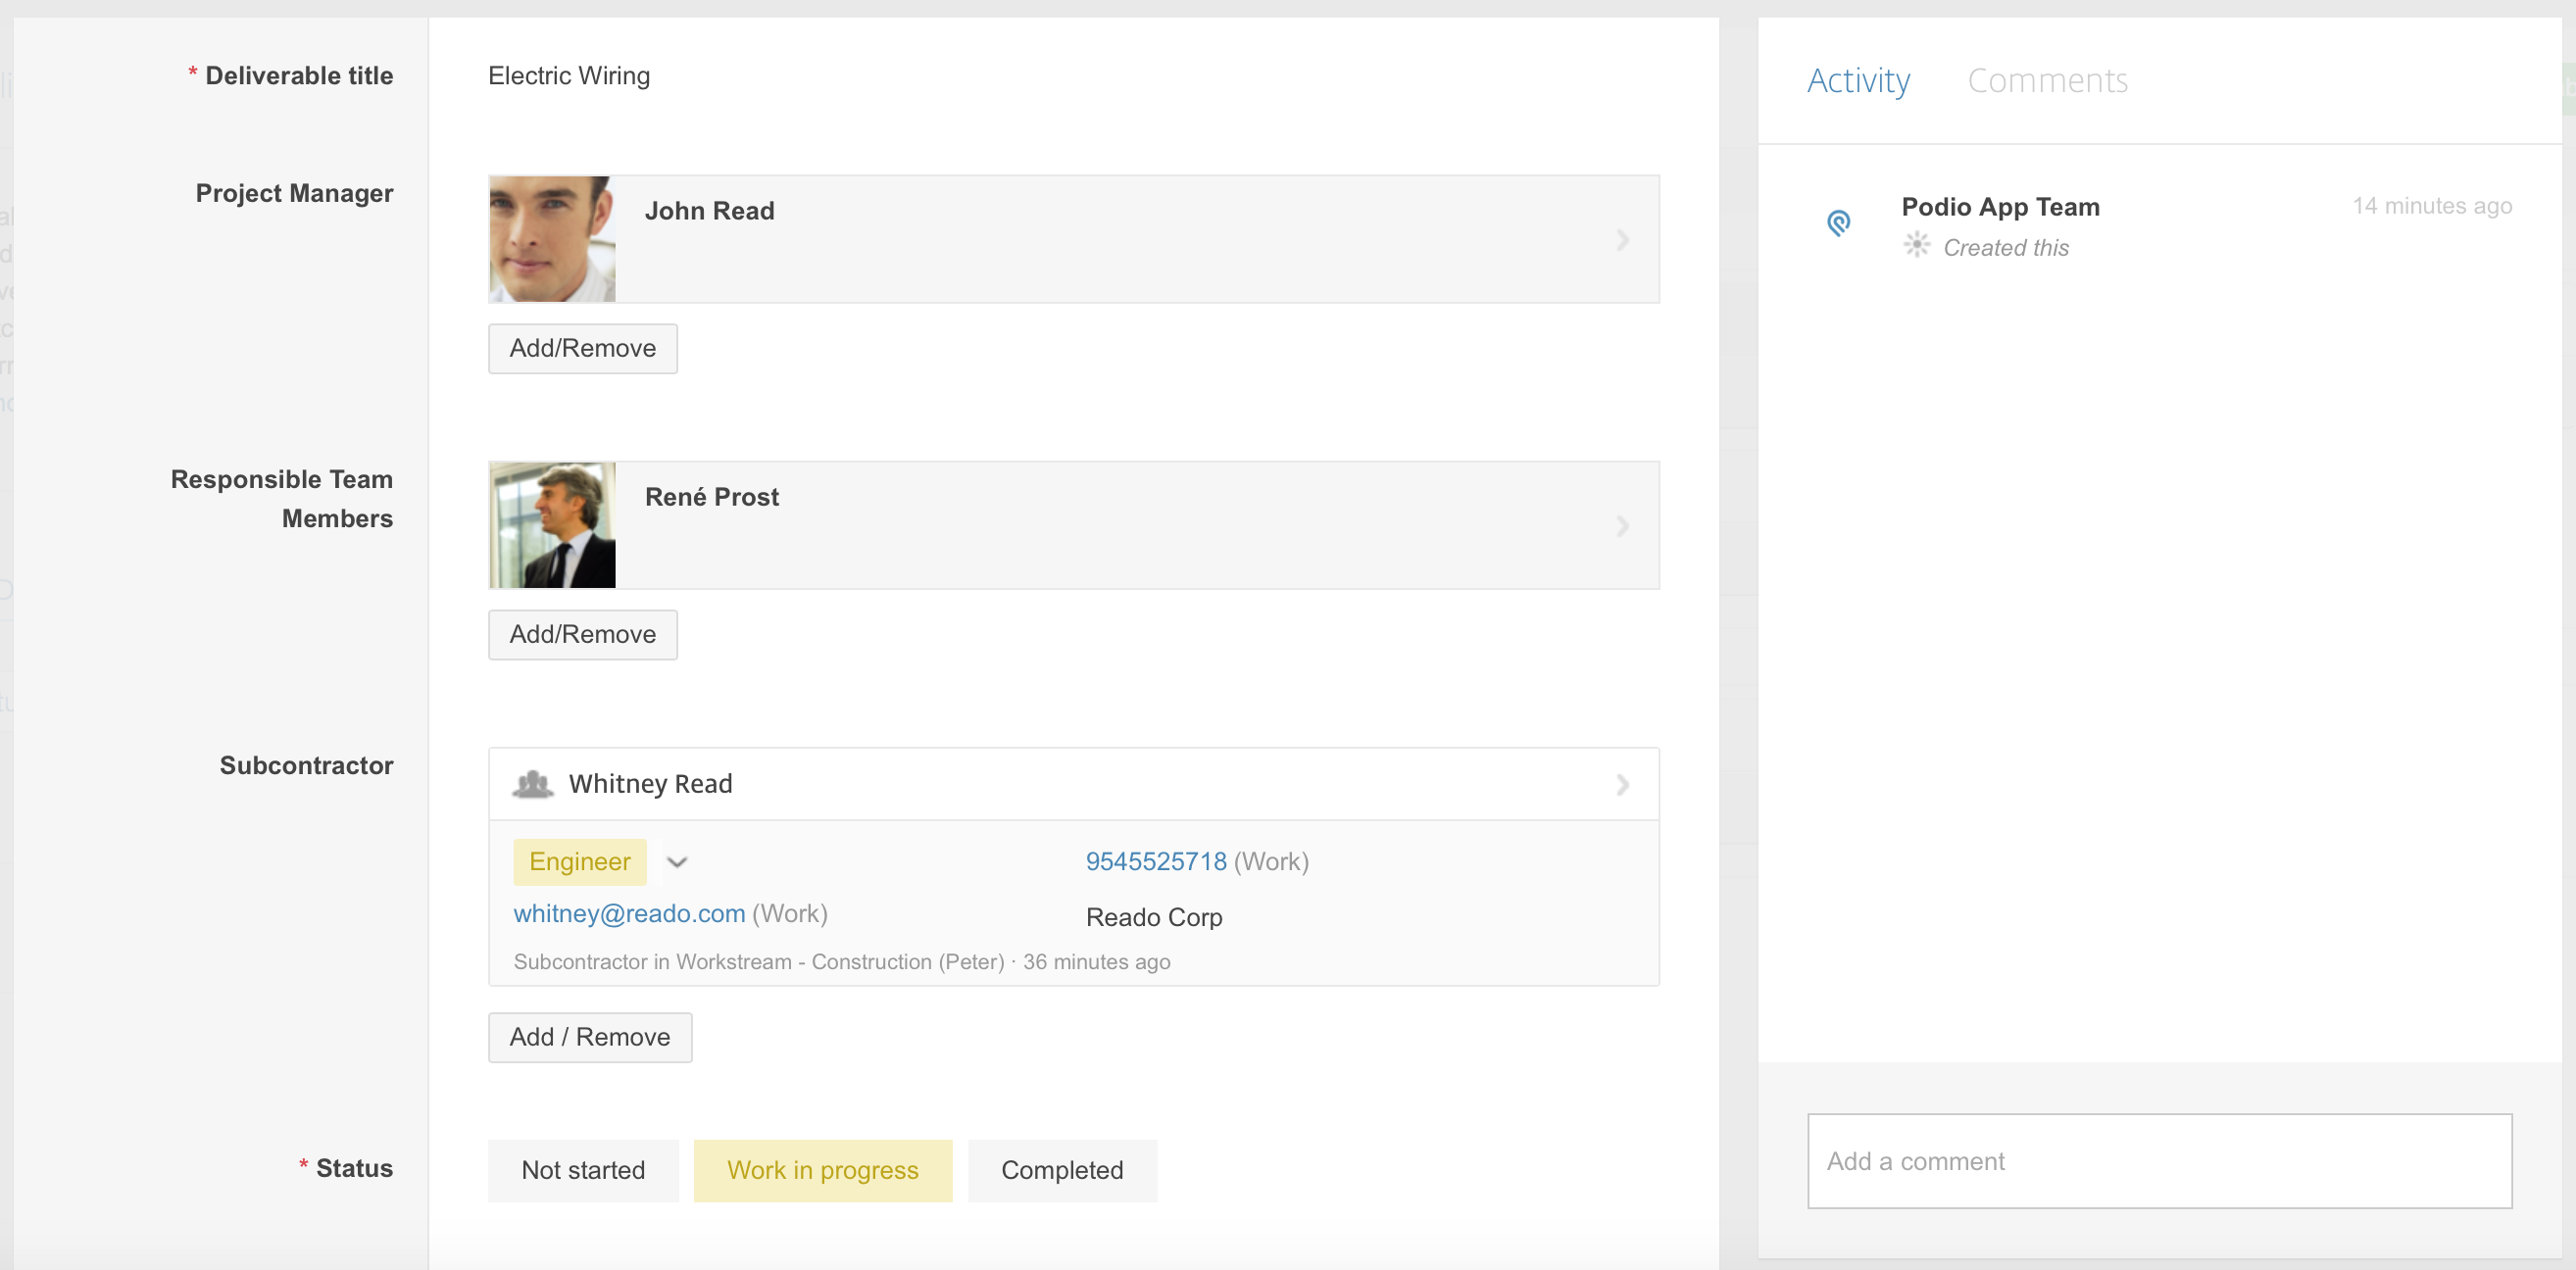This screenshot has height=1270, width=2576.
Task: Select the Work in progress status
Action: [x=822, y=1170]
